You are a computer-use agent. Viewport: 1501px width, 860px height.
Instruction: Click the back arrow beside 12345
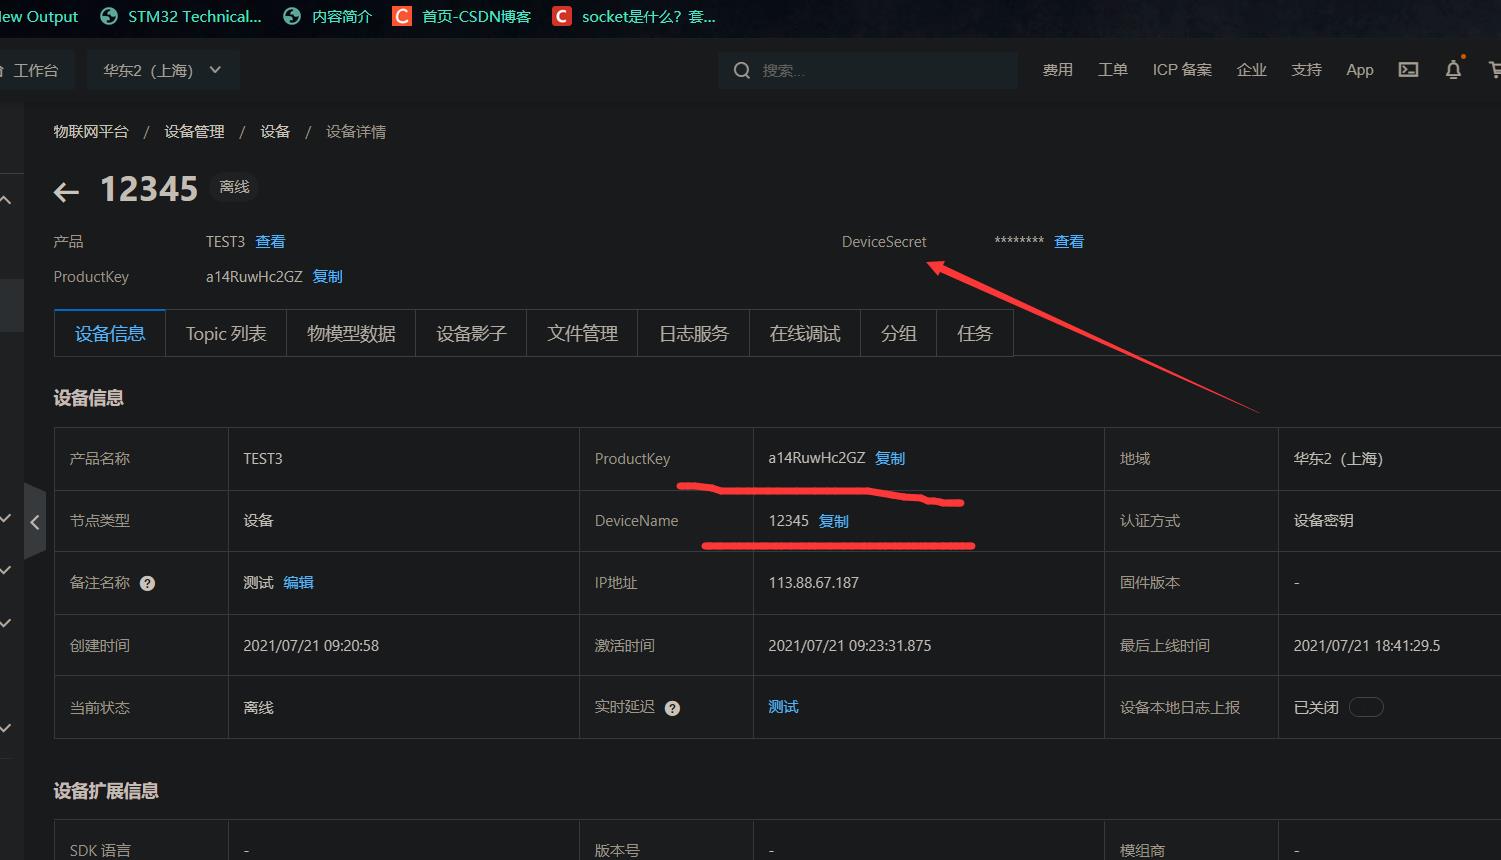pyautogui.click(x=66, y=192)
